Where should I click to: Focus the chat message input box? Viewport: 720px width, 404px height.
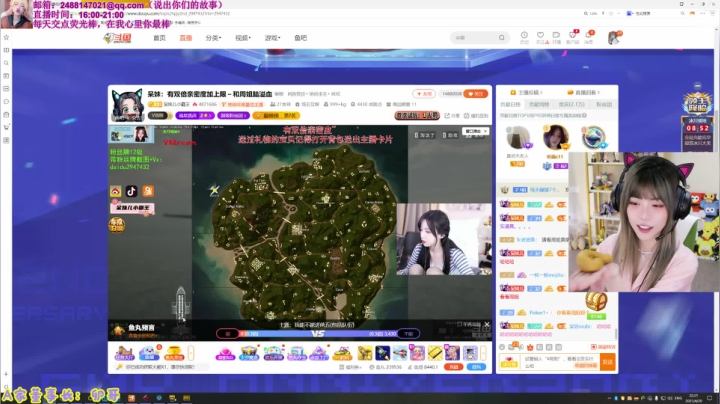point(560,362)
